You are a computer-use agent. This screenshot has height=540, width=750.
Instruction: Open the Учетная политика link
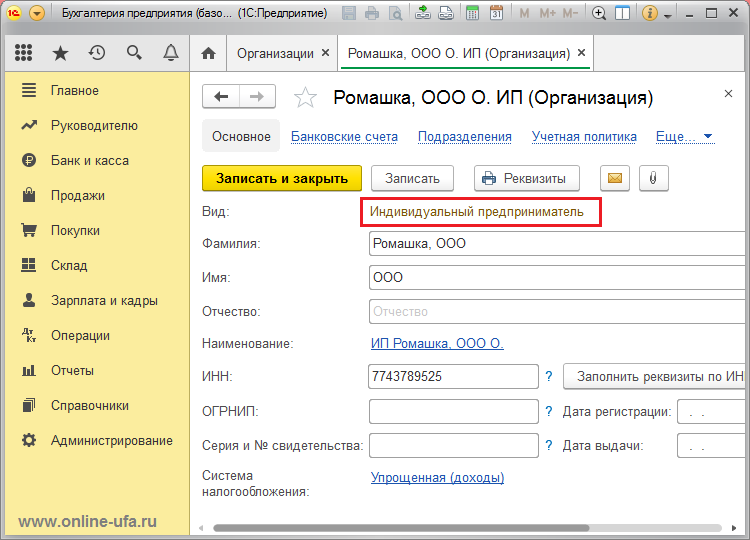coord(584,137)
